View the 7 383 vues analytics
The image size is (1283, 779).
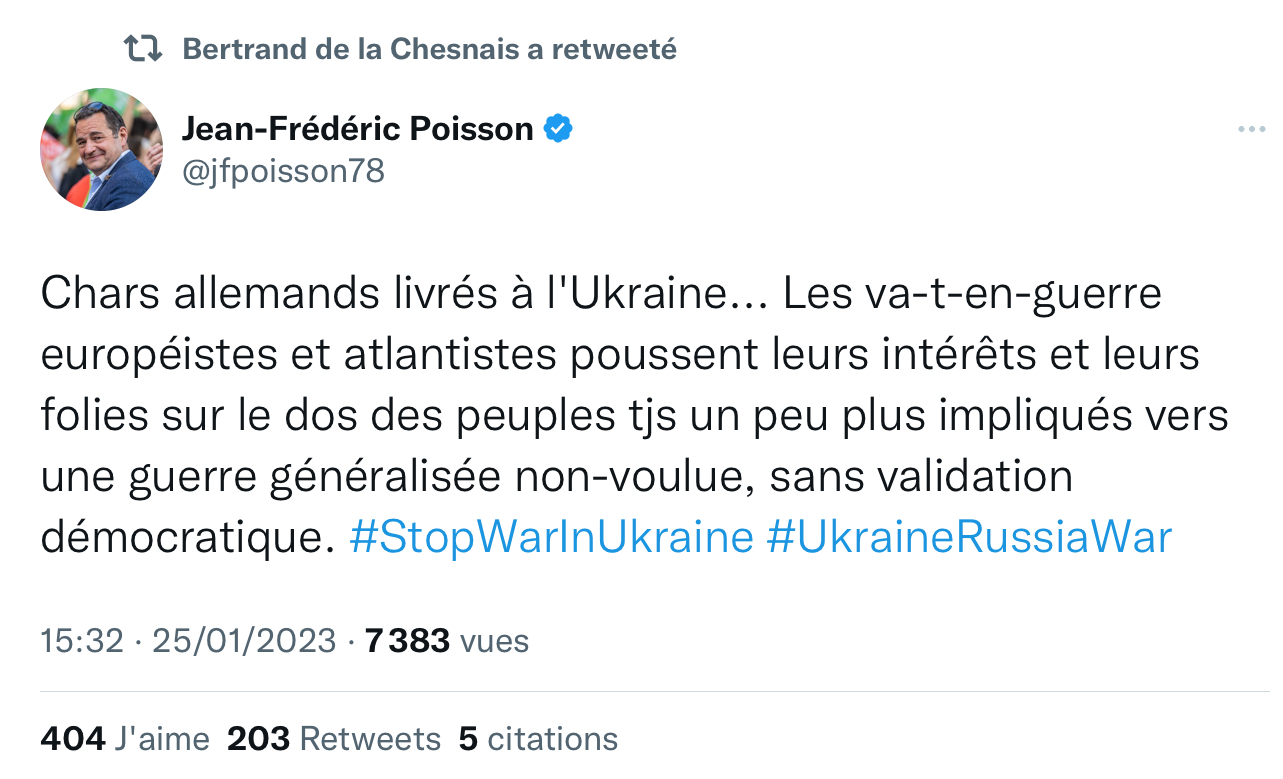coord(447,641)
